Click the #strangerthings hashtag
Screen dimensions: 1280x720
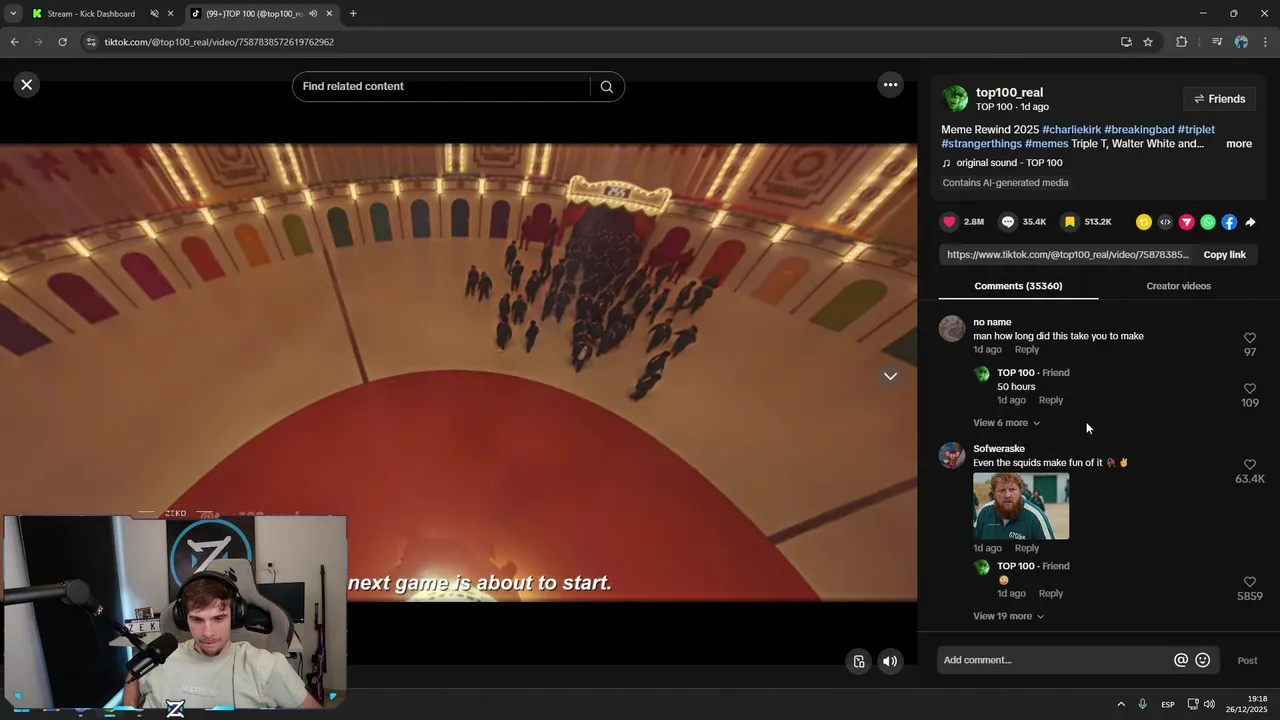coord(981,144)
